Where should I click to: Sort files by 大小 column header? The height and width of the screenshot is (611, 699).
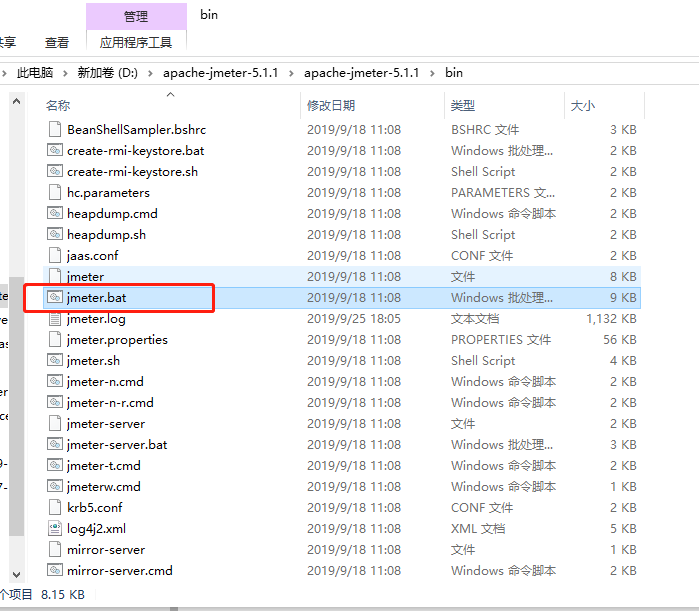click(x=583, y=106)
